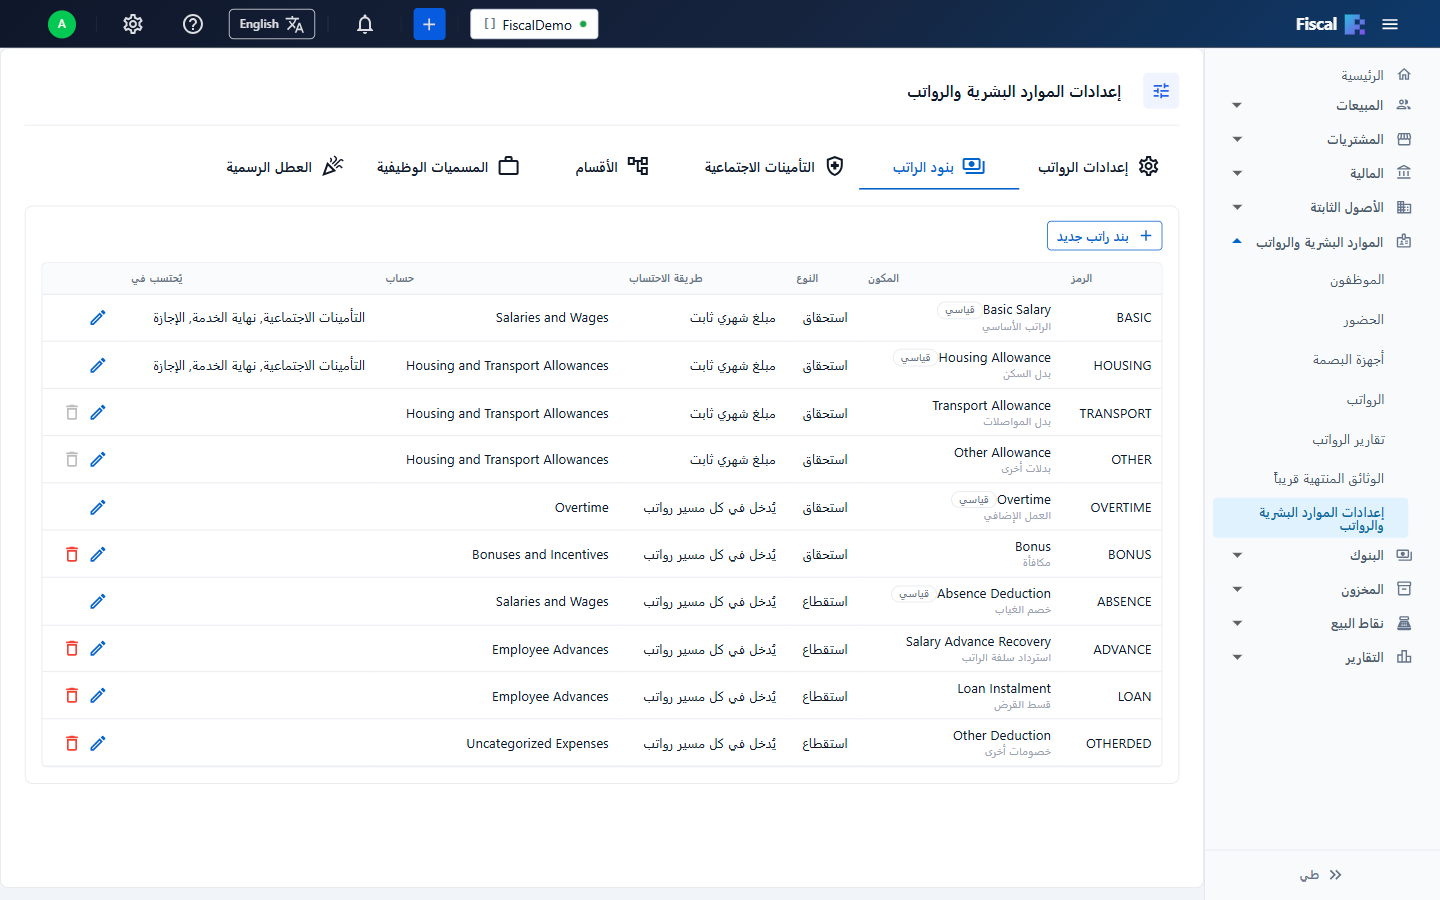
Task: Click Uncategorized Expenses account cell
Action: 537,744
